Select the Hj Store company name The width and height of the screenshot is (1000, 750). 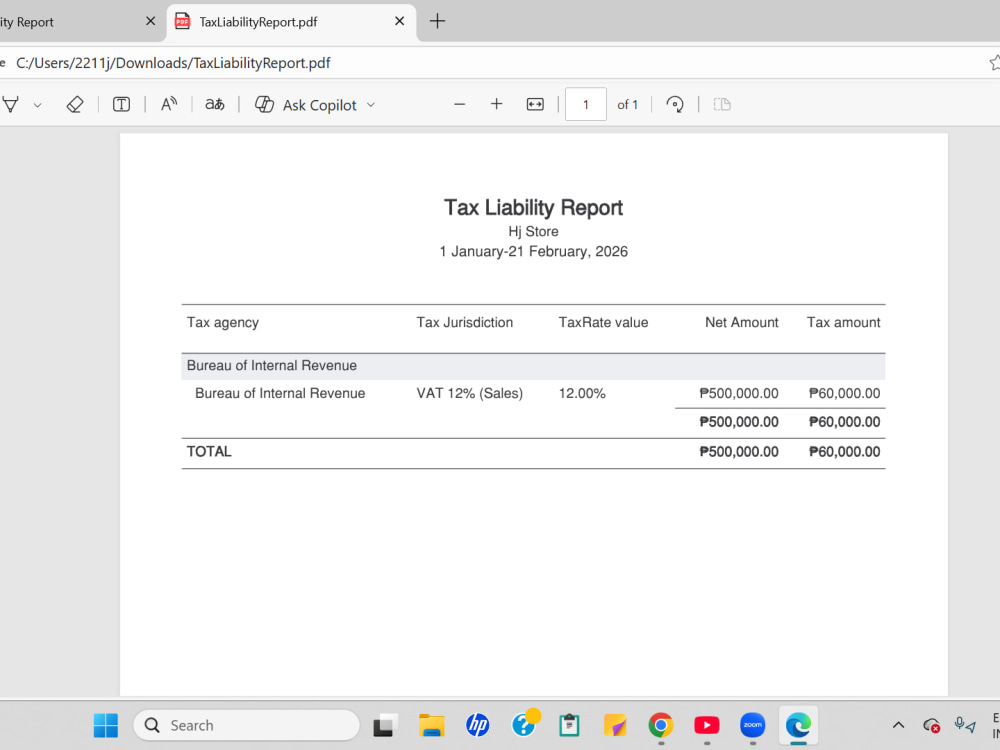click(x=533, y=232)
